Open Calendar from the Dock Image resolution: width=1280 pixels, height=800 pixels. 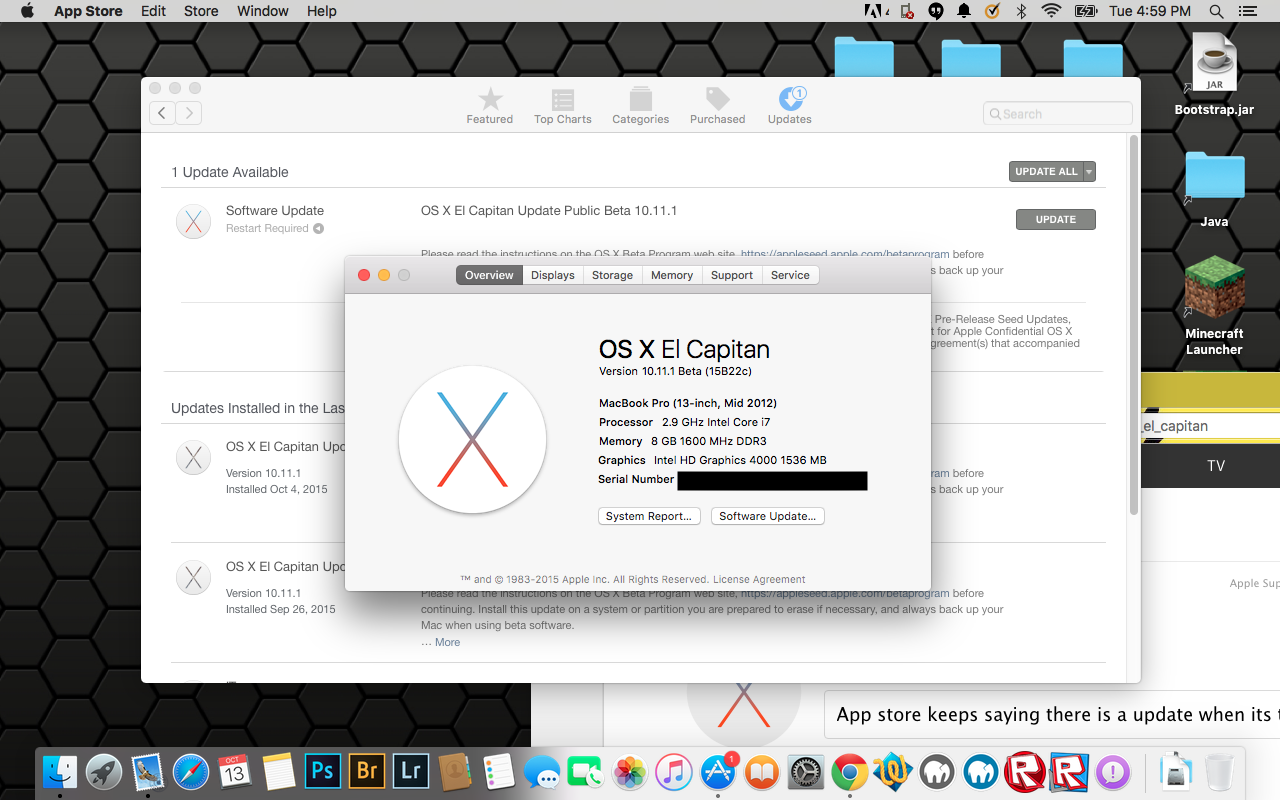(235, 771)
